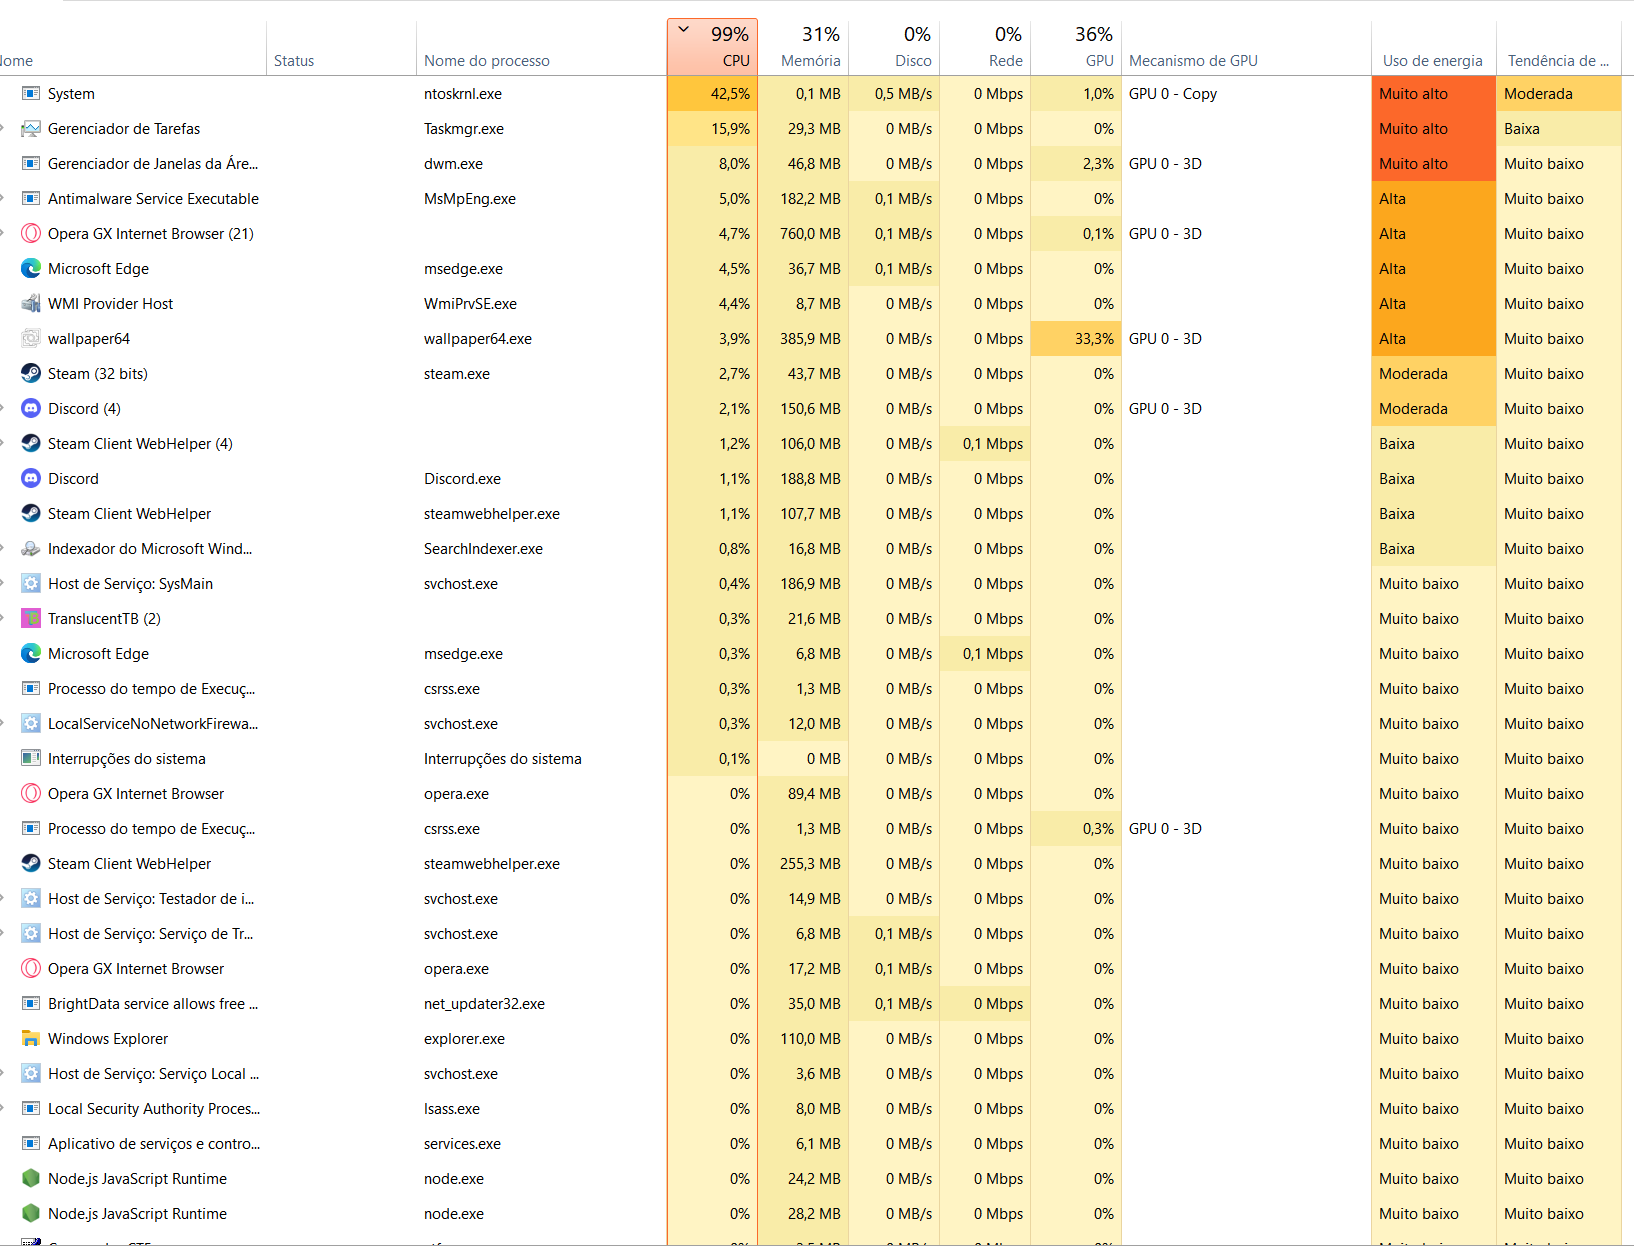Click the Node.js icon using 28,2 MB
The image size is (1634, 1246).
click(31, 1214)
